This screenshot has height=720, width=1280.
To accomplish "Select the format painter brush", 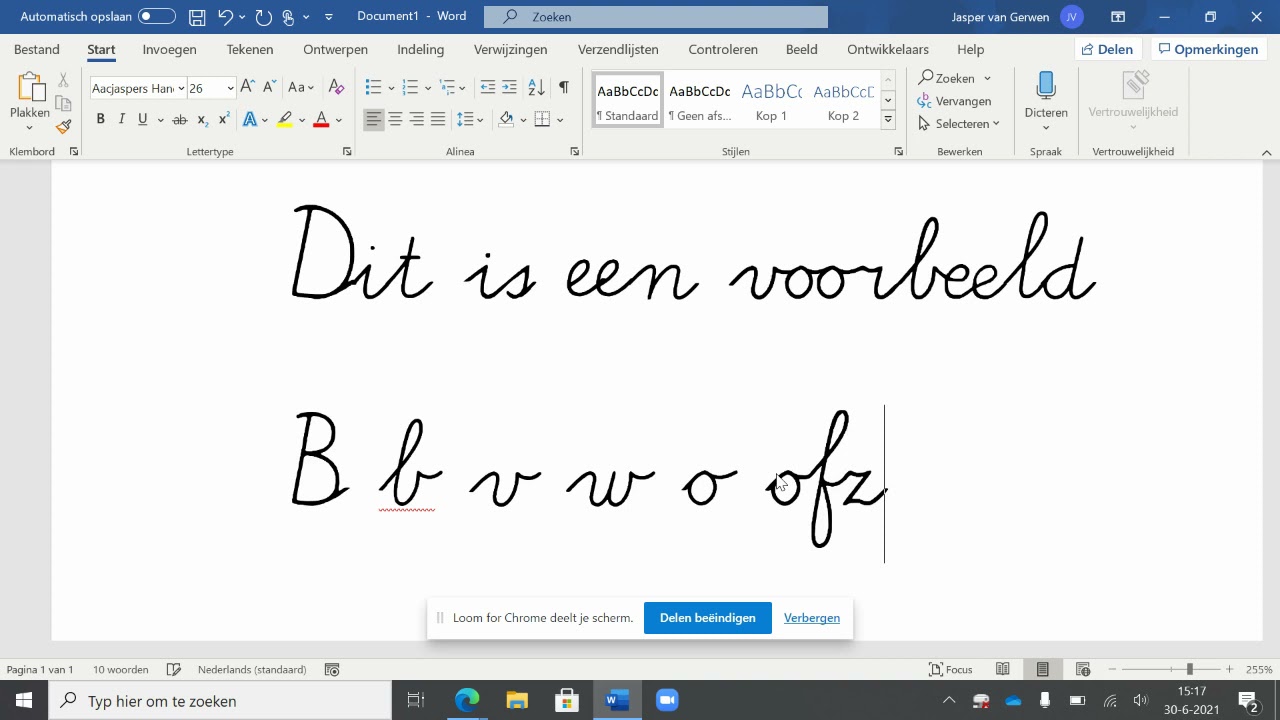I will pos(63,127).
